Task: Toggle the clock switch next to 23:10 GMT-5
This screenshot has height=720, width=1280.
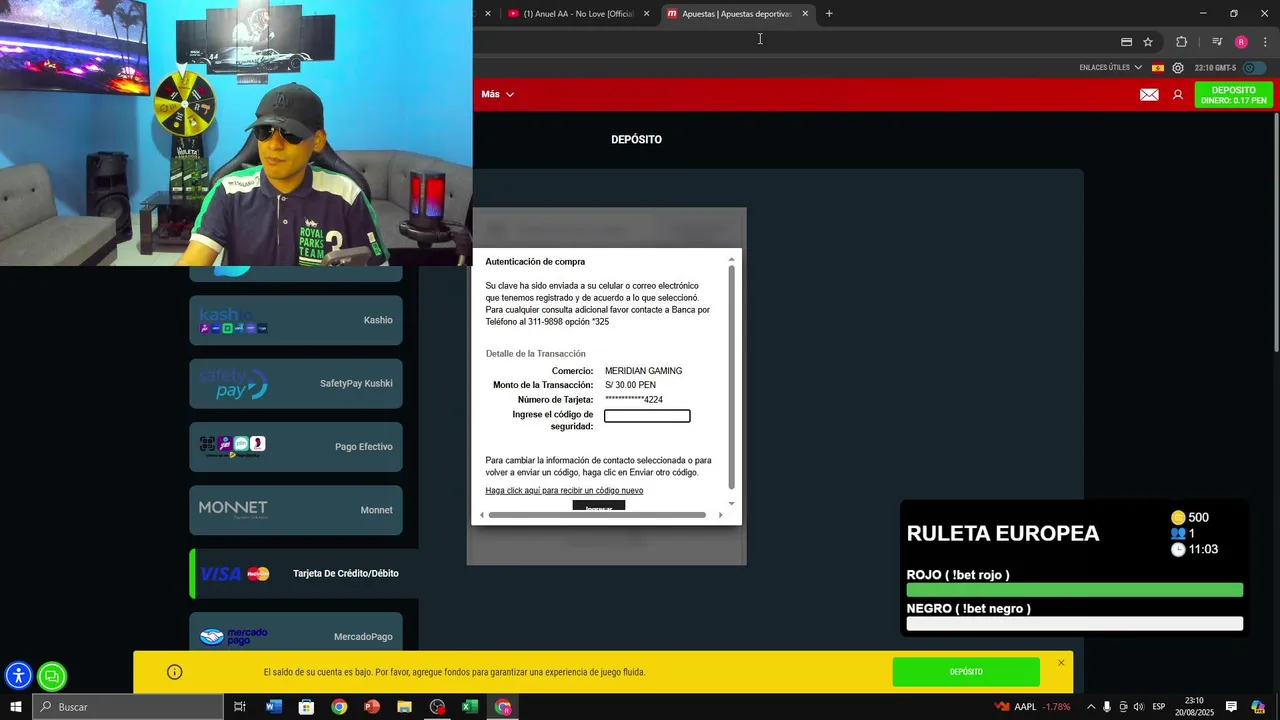Action: (x=1254, y=68)
